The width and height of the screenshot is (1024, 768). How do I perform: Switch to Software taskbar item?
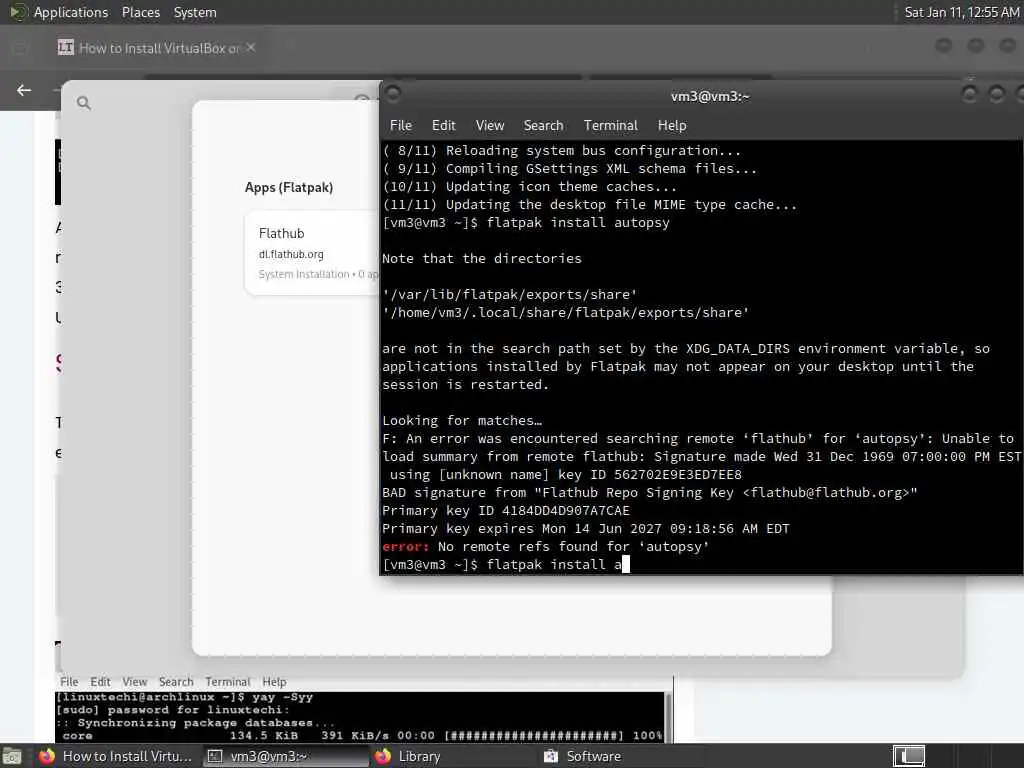[x=622, y=756]
